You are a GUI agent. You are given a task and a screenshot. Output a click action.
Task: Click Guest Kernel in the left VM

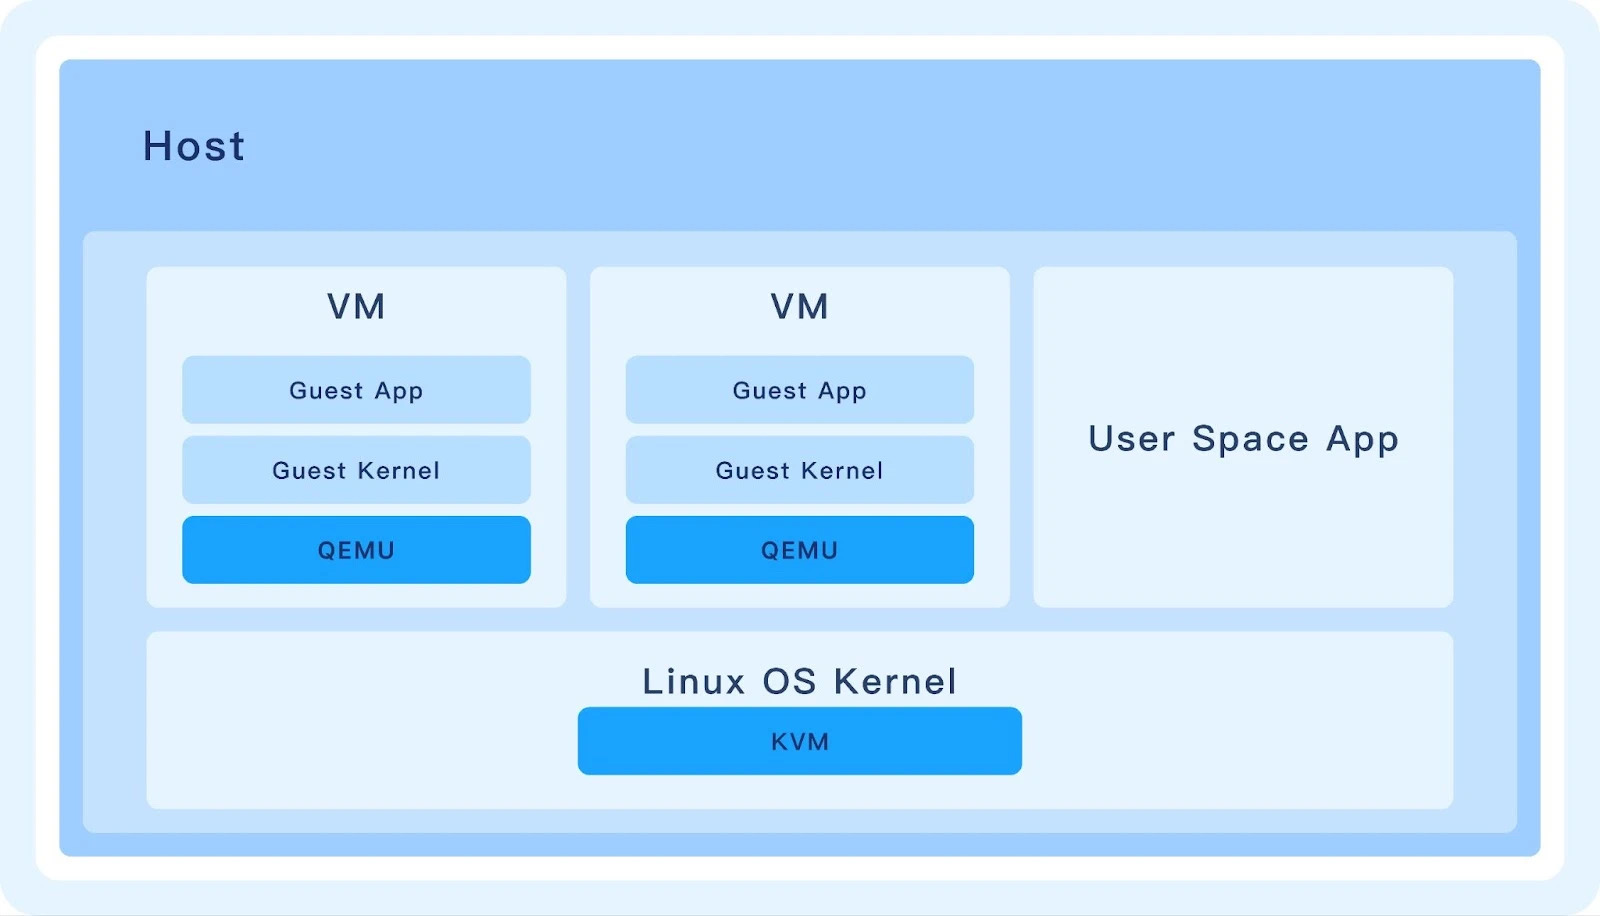(356, 470)
